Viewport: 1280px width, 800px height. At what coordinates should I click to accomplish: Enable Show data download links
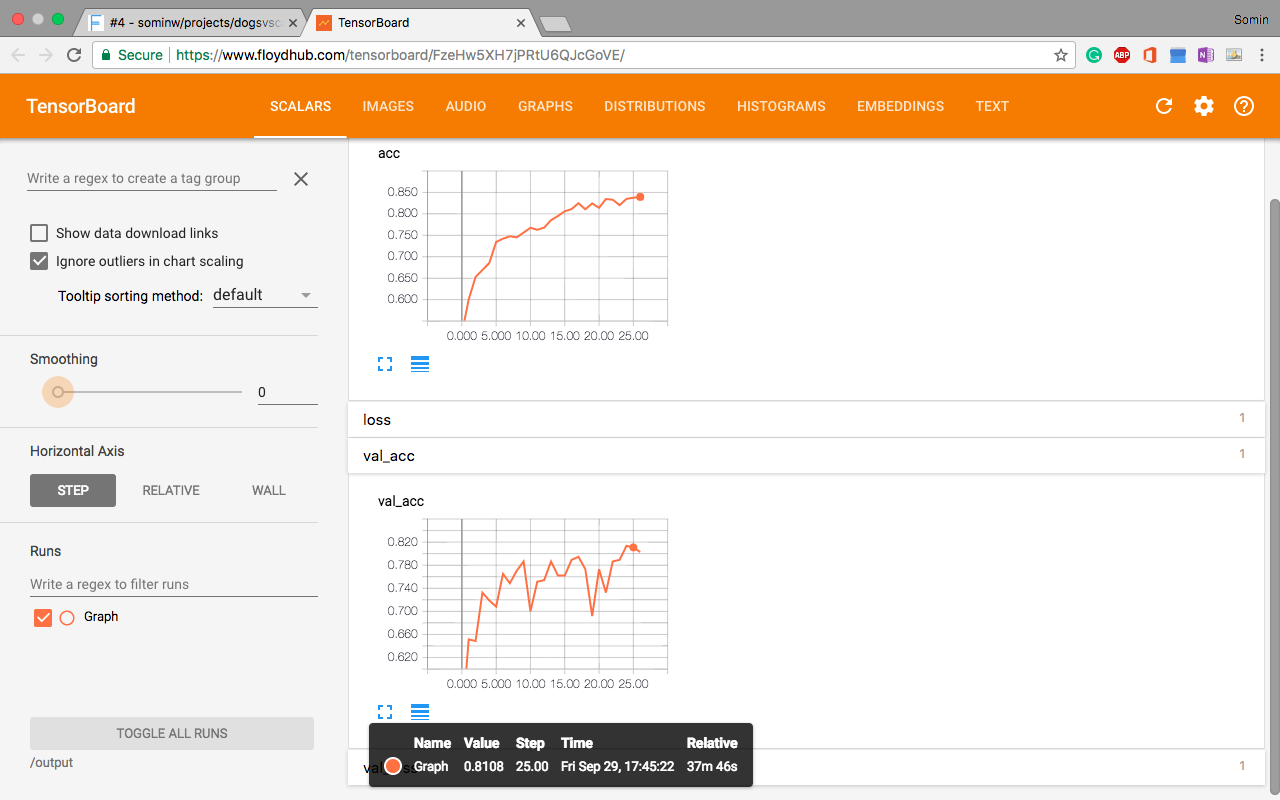pos(39,233)
